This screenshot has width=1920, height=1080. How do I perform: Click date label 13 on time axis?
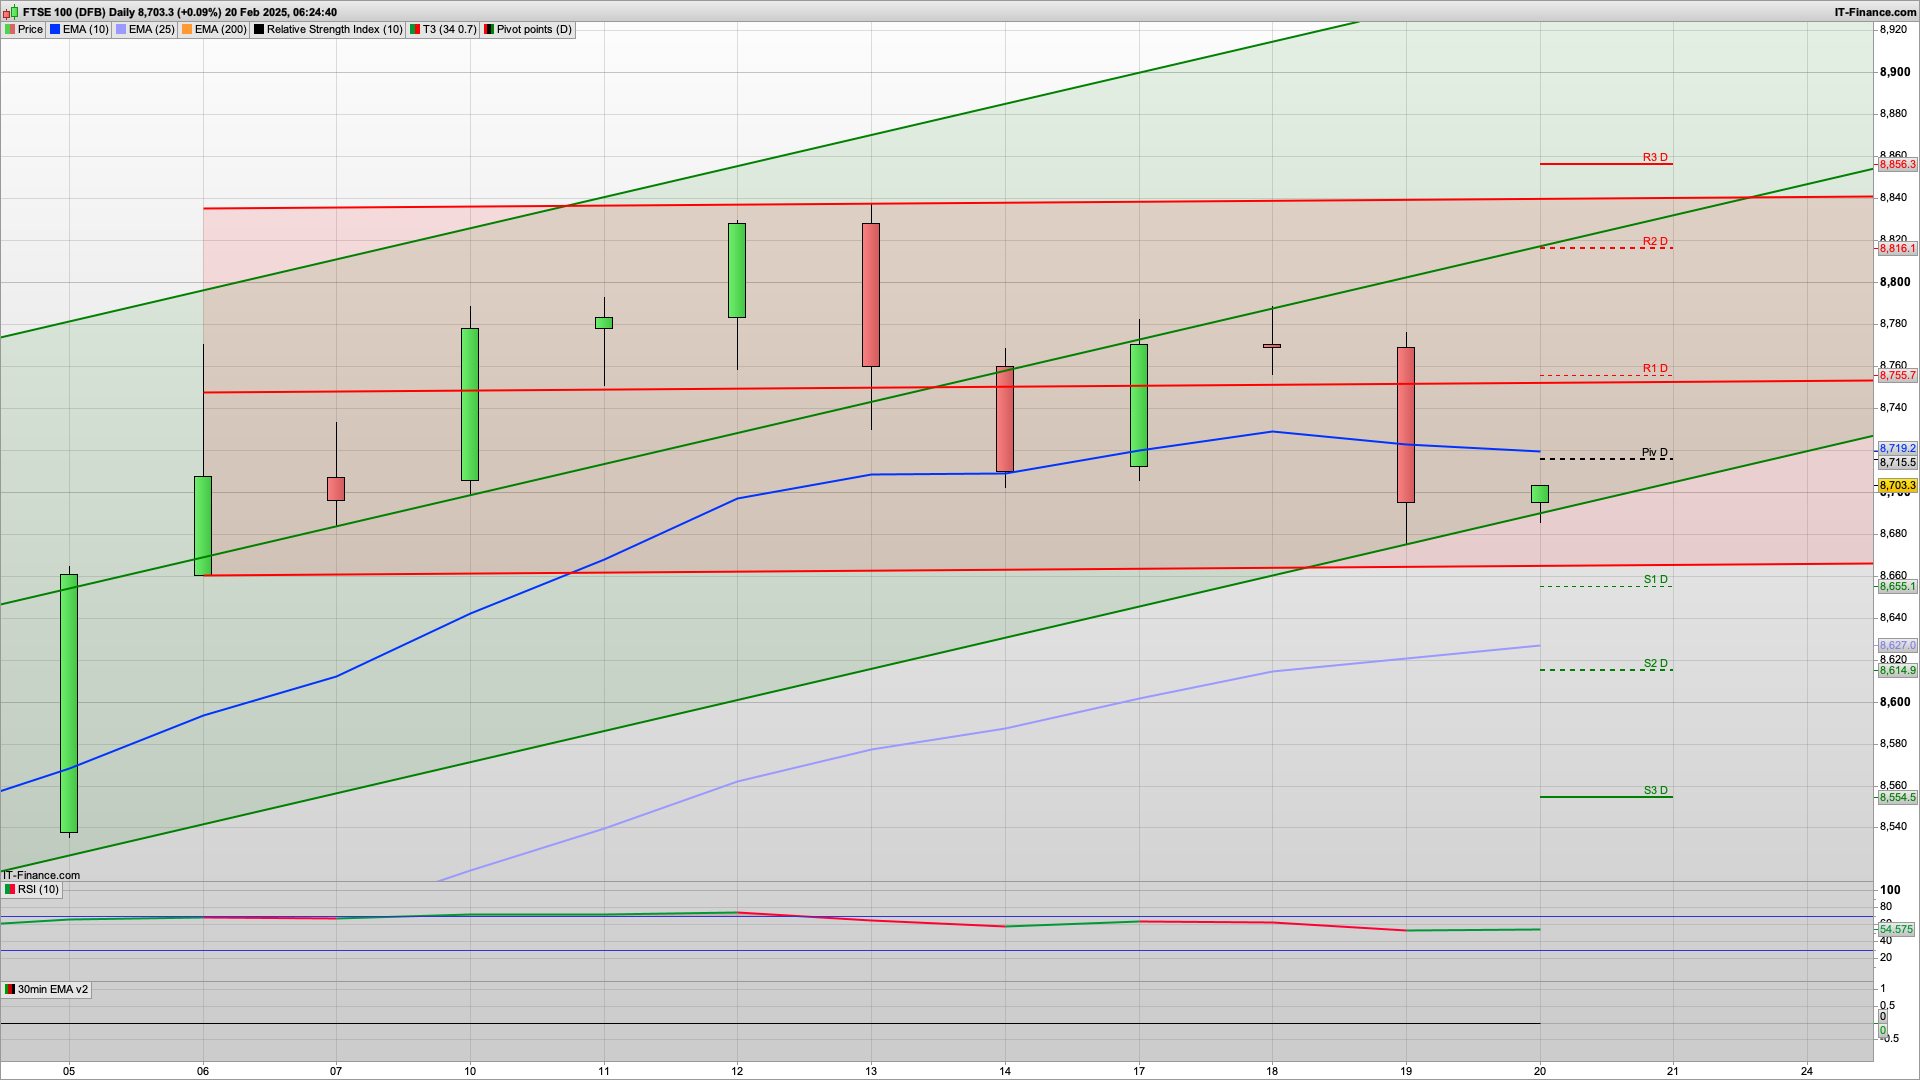point(871,1070)
